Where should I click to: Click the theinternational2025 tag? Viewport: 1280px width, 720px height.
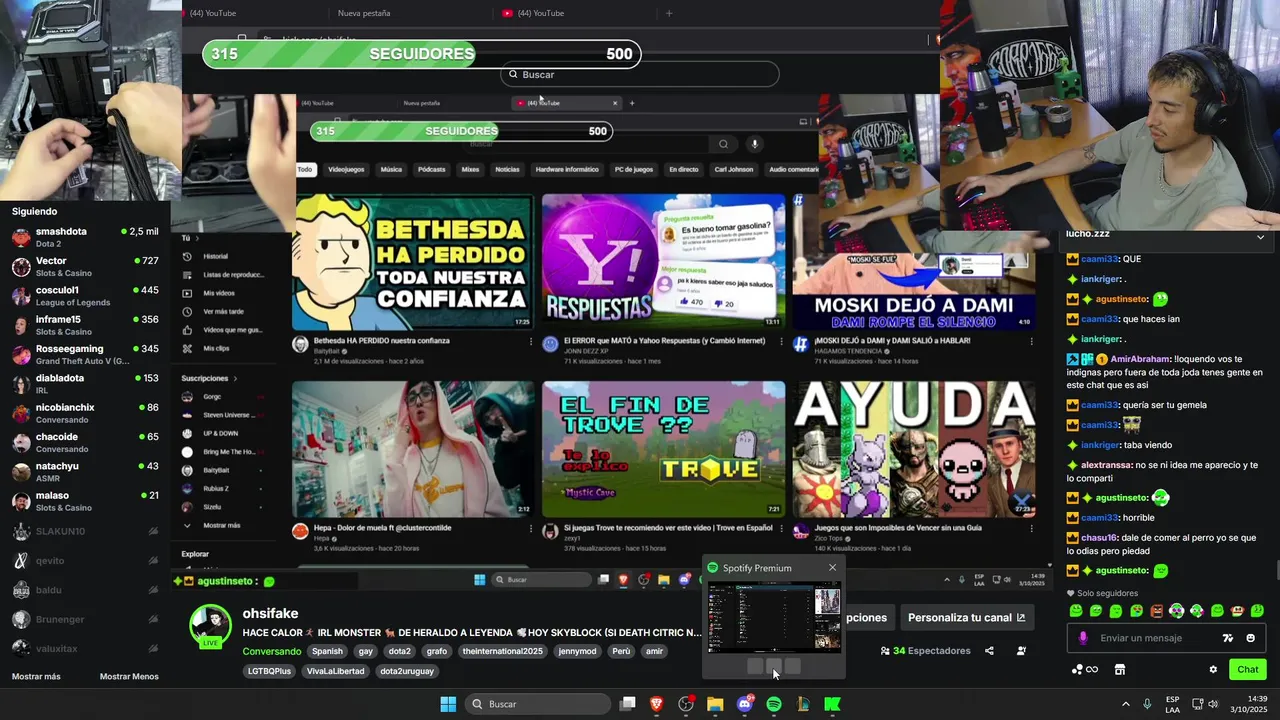pos(502,651)
